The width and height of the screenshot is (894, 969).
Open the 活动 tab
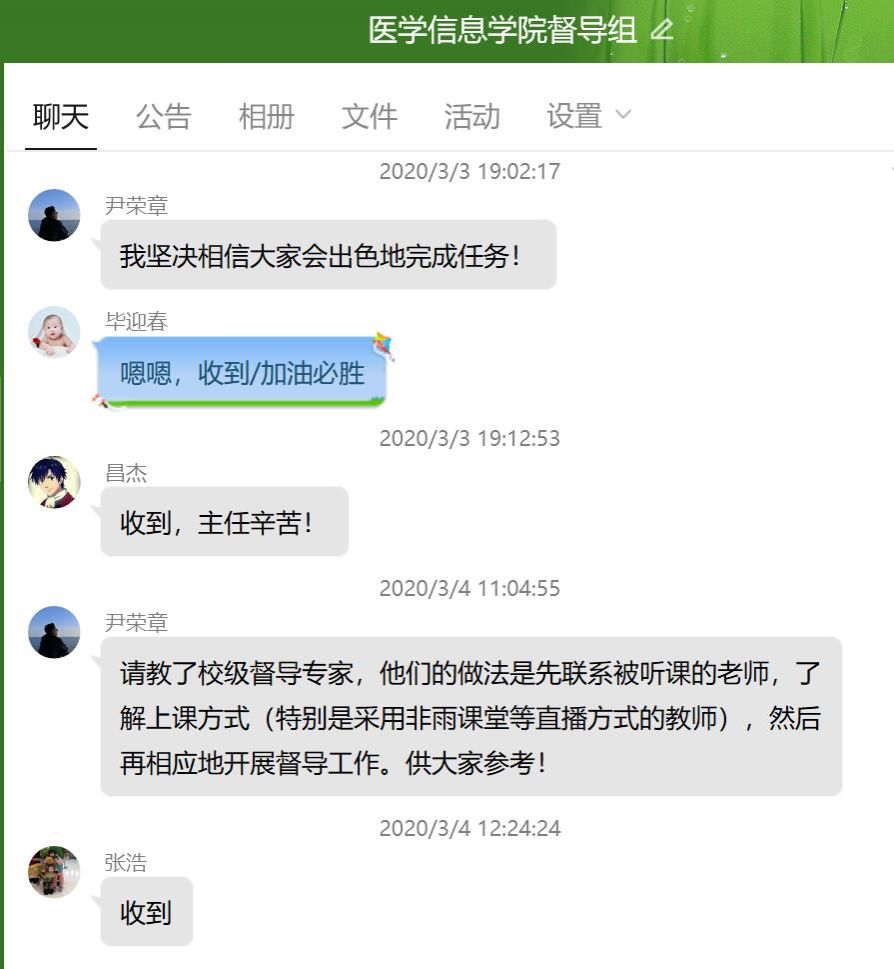coord(472,116)
